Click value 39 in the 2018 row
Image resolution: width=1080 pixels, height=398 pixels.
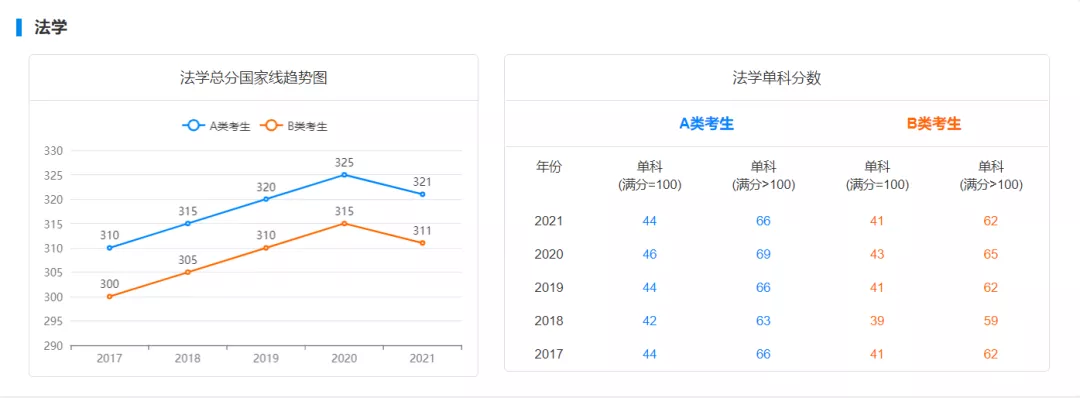[877, 321]
